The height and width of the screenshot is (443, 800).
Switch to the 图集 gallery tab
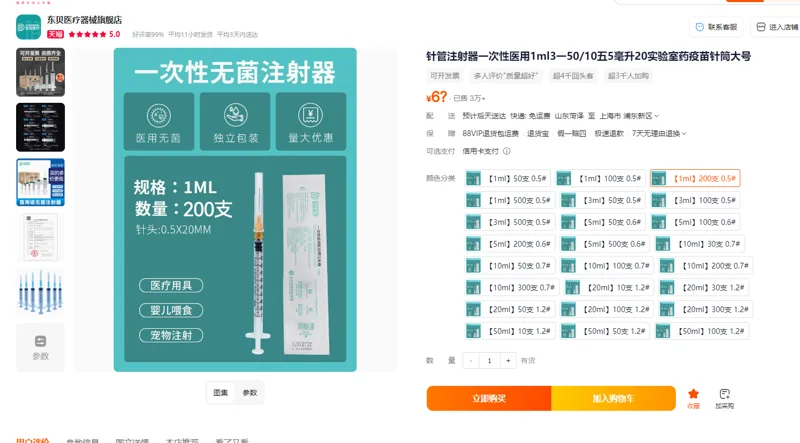[x=220, y=392]
